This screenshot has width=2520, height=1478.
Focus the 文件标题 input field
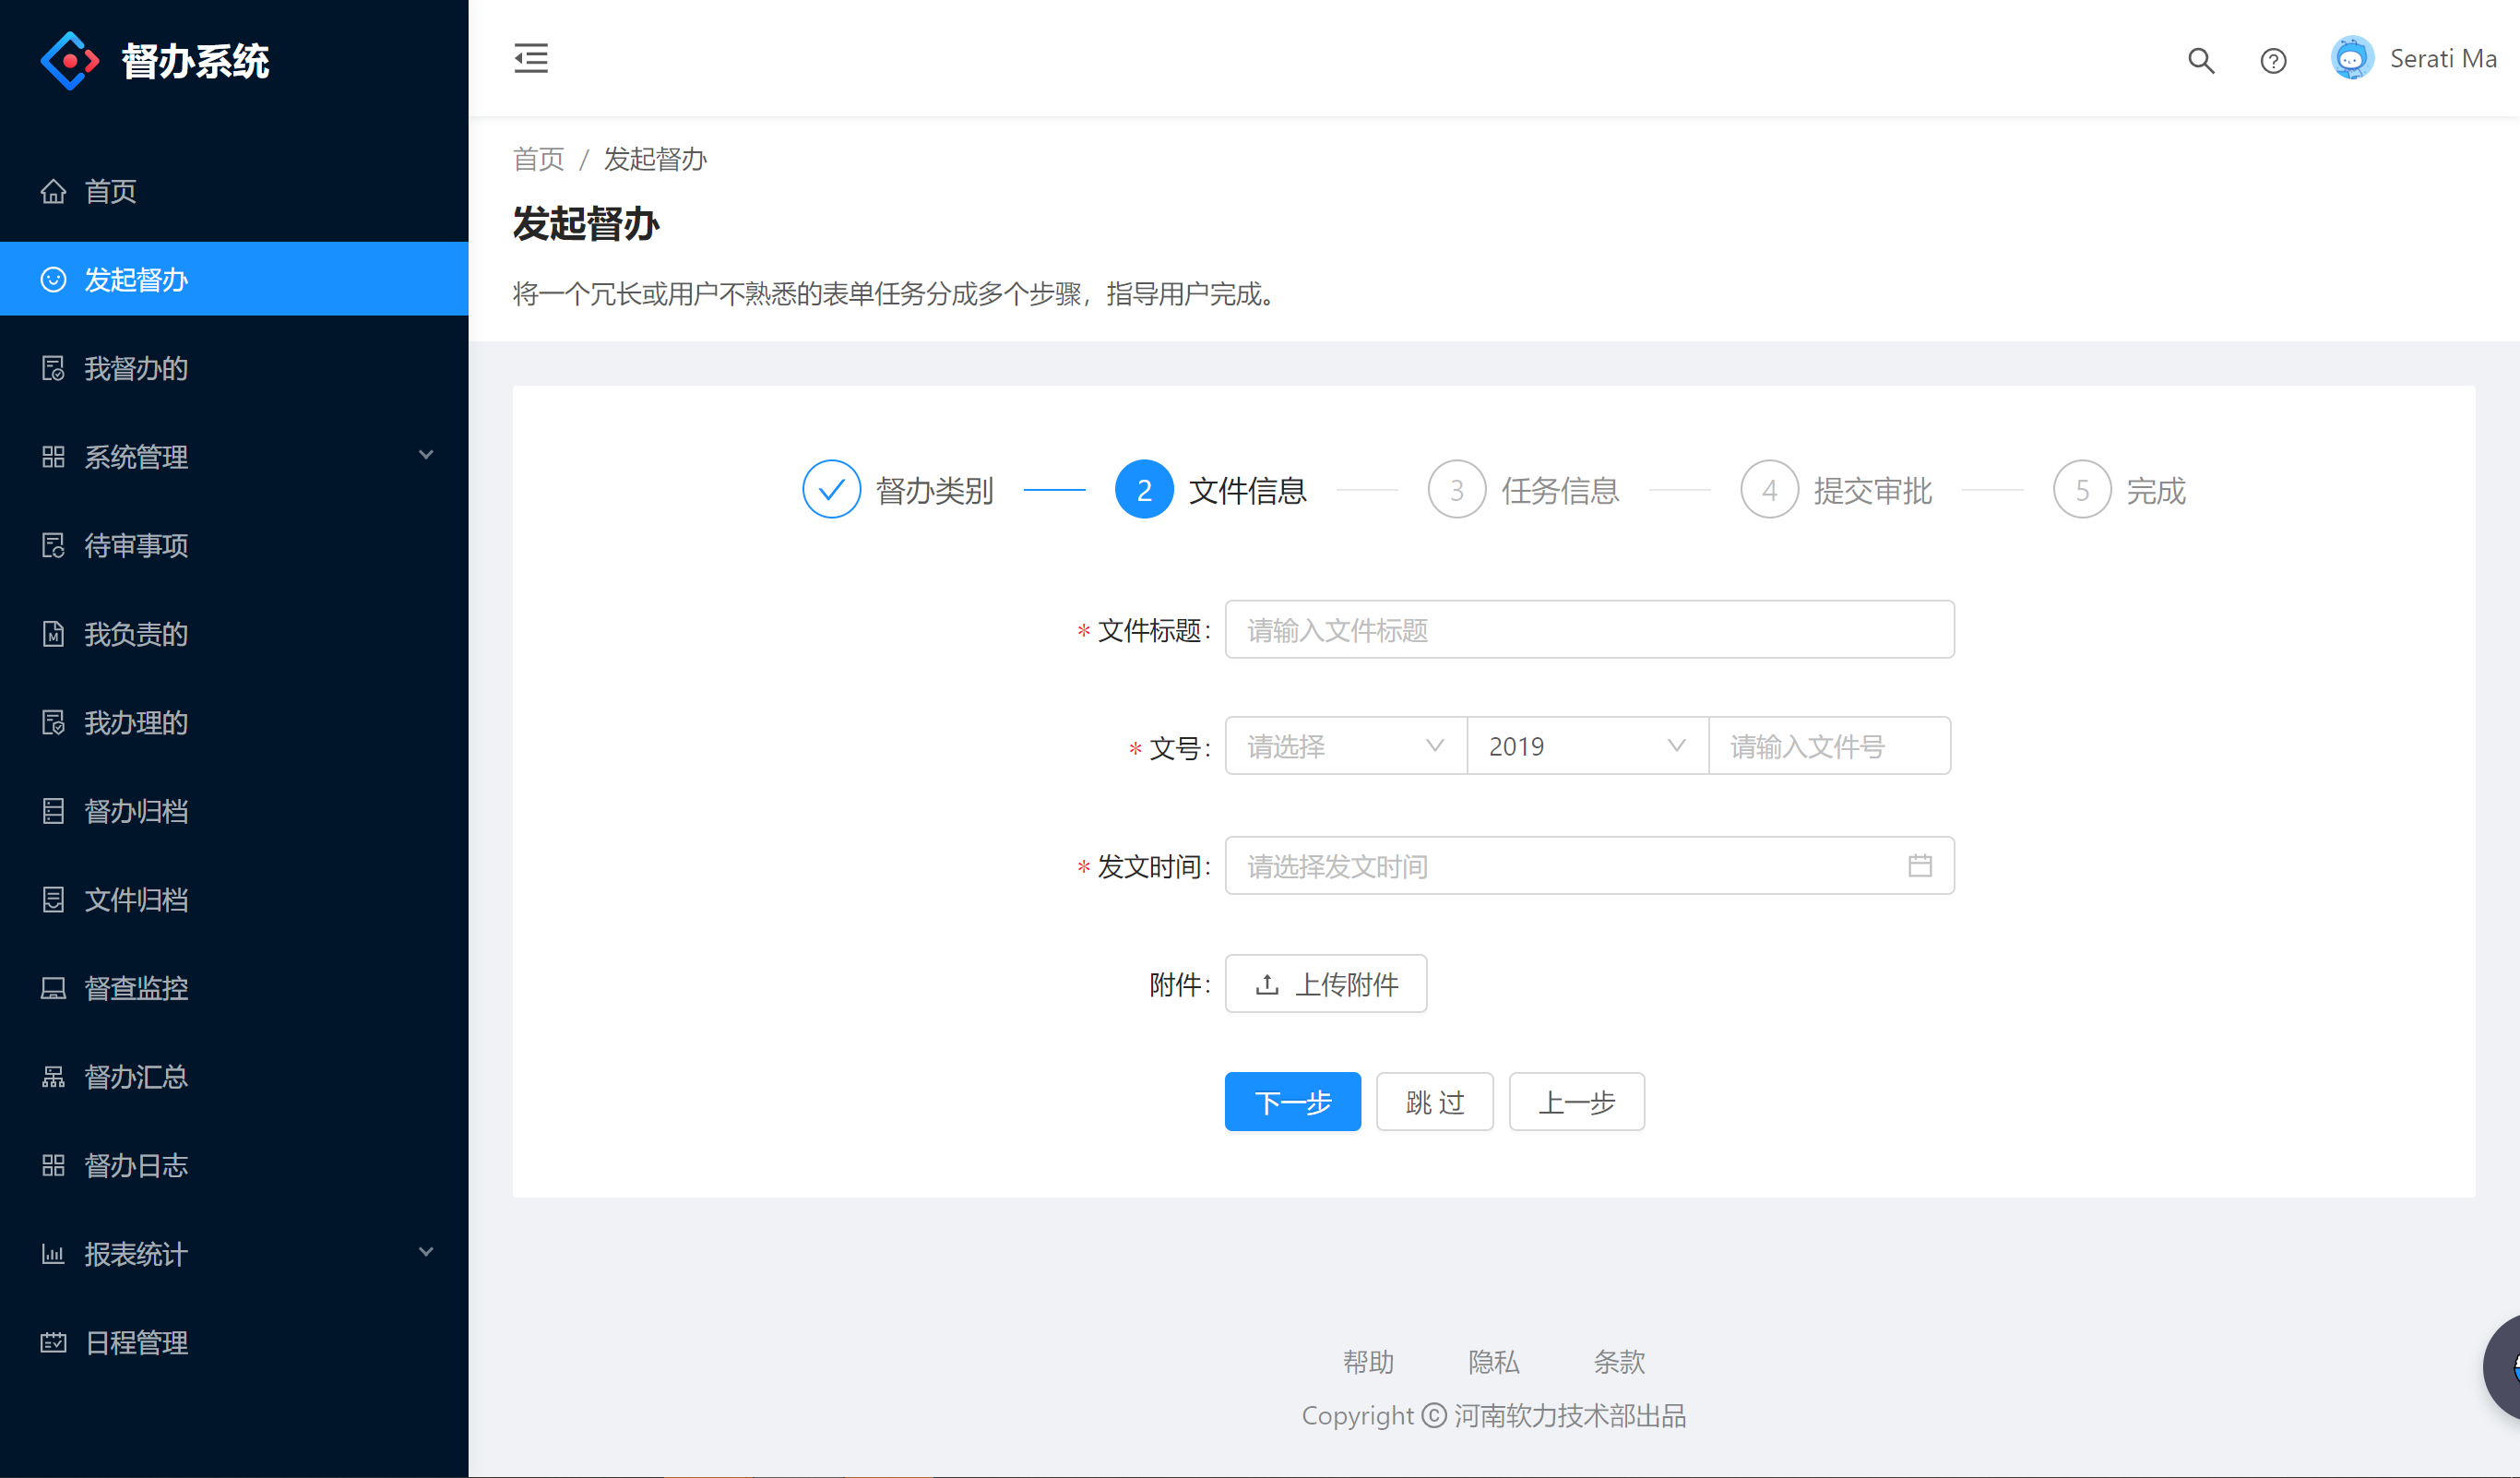pos(1589,630)
